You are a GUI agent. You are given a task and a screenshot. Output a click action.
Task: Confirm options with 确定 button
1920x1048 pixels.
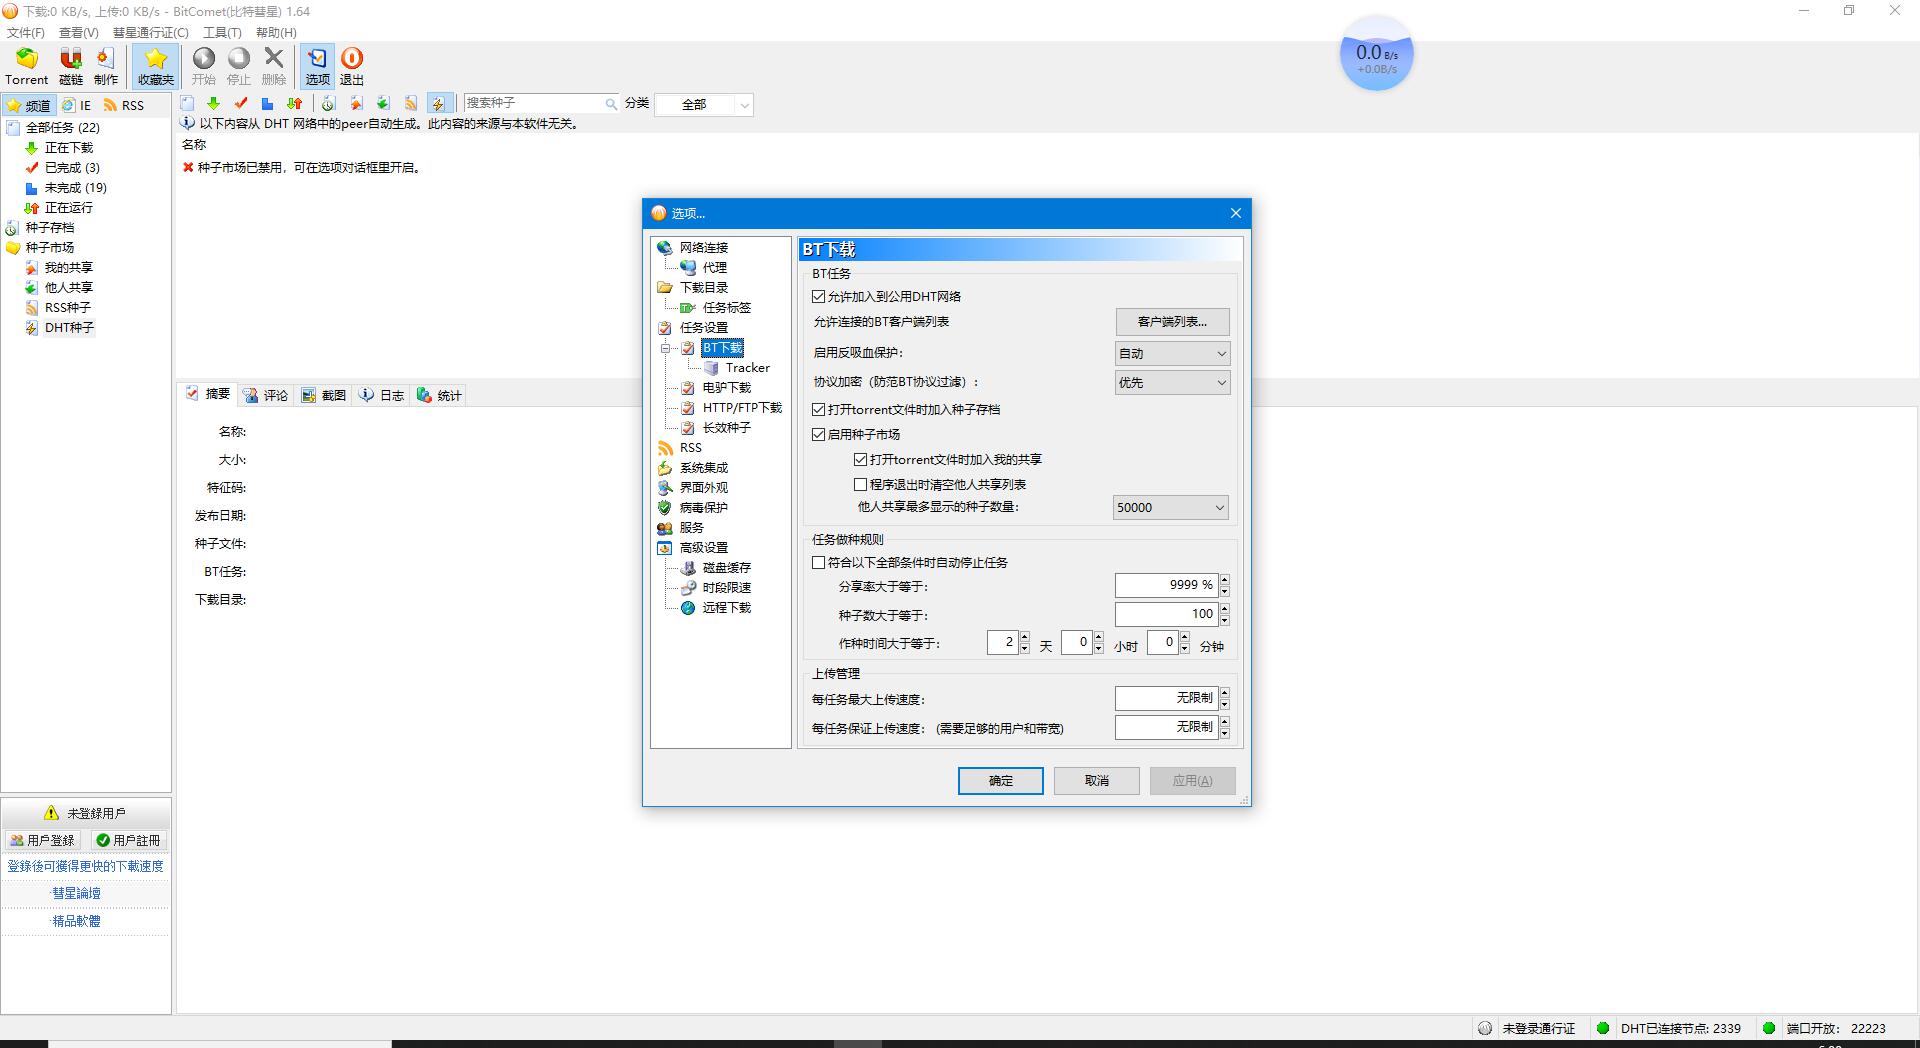pyautogui.click(x=1000, y=781)
